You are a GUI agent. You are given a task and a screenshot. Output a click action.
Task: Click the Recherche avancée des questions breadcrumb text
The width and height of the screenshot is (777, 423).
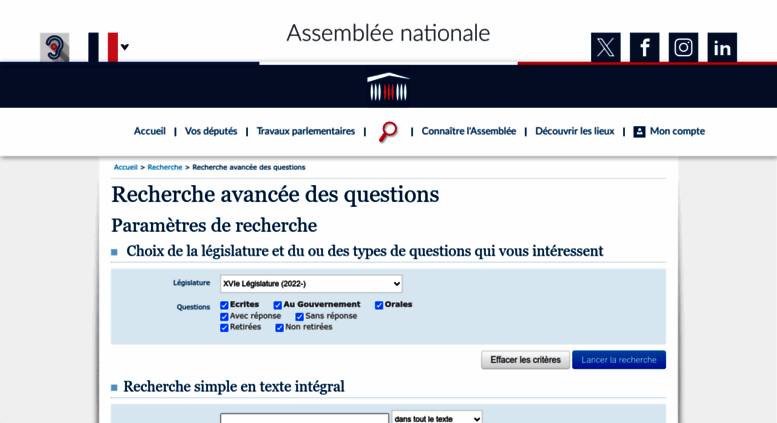click(249, 167)
